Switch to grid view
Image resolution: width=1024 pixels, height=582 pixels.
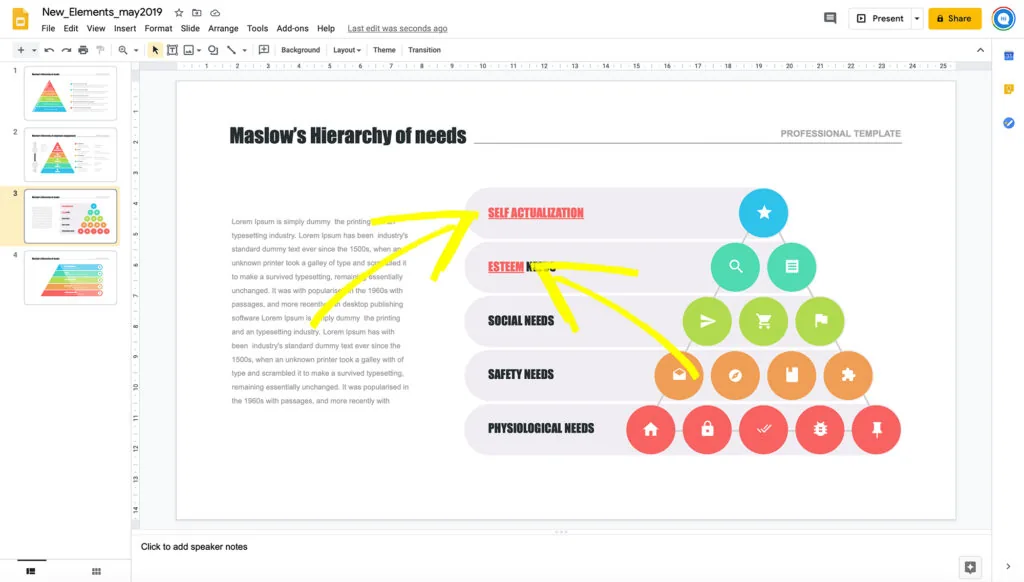(96, 571)
